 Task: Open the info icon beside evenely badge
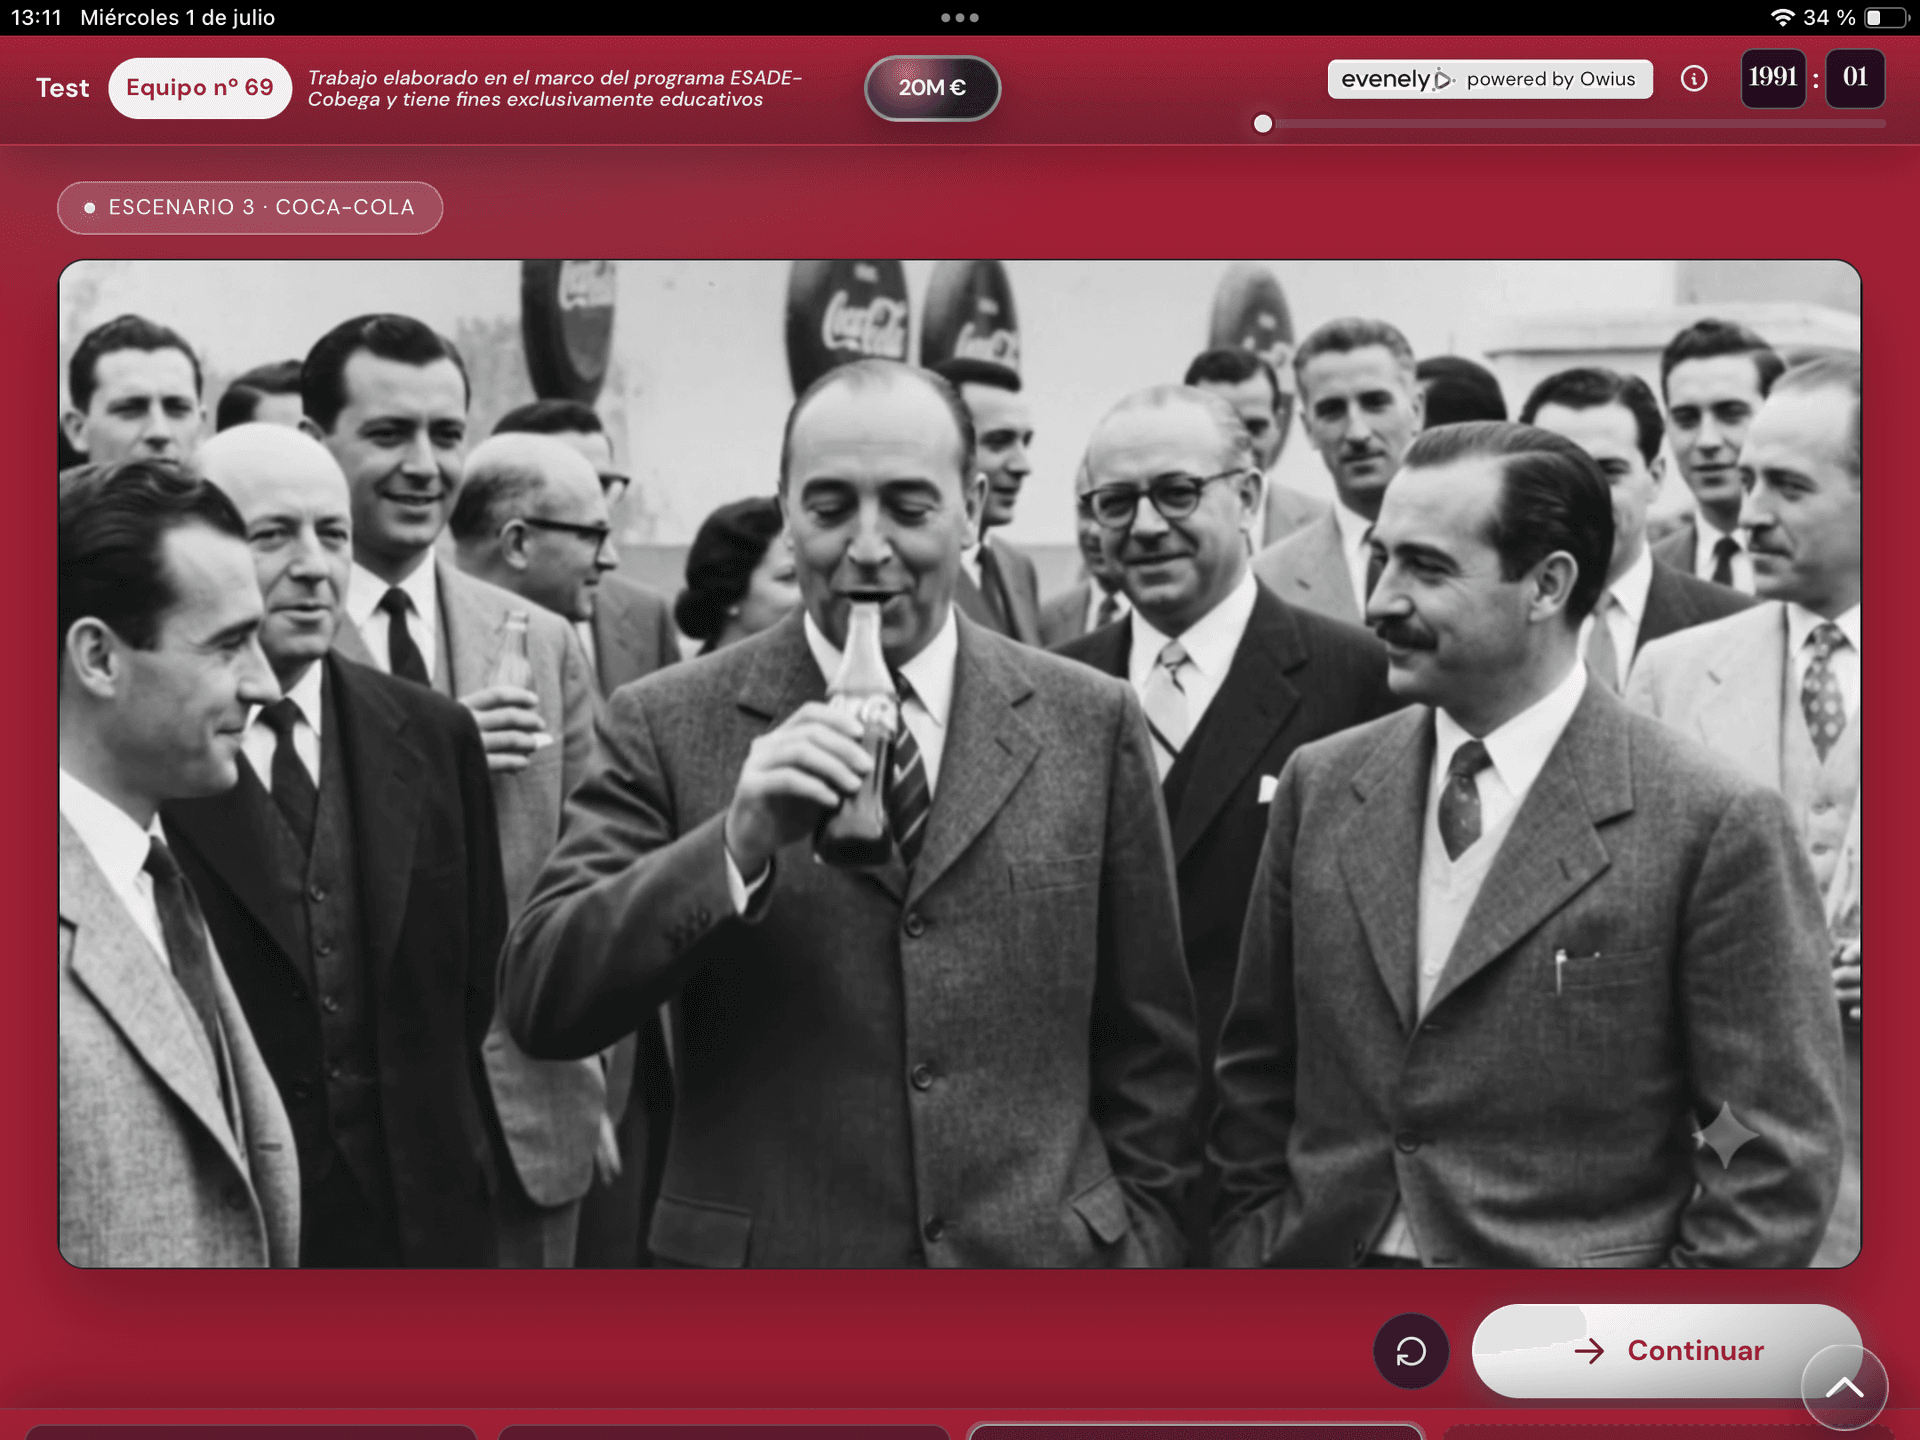[x=1693, y=78]
